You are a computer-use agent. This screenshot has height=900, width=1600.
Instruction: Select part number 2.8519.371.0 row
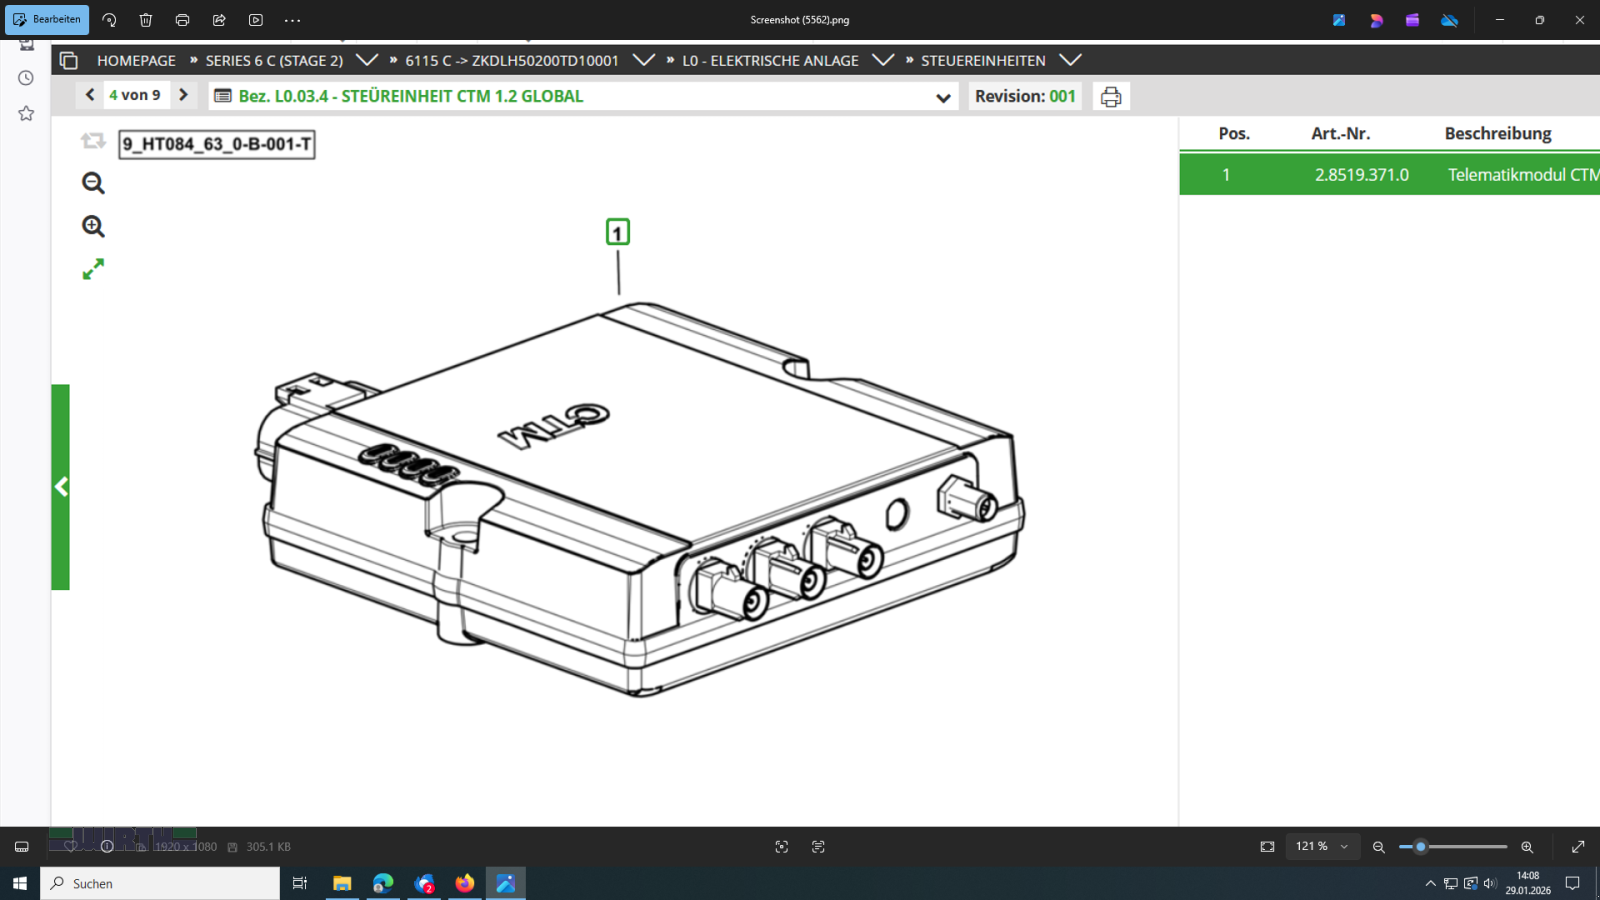[1361, 175]
